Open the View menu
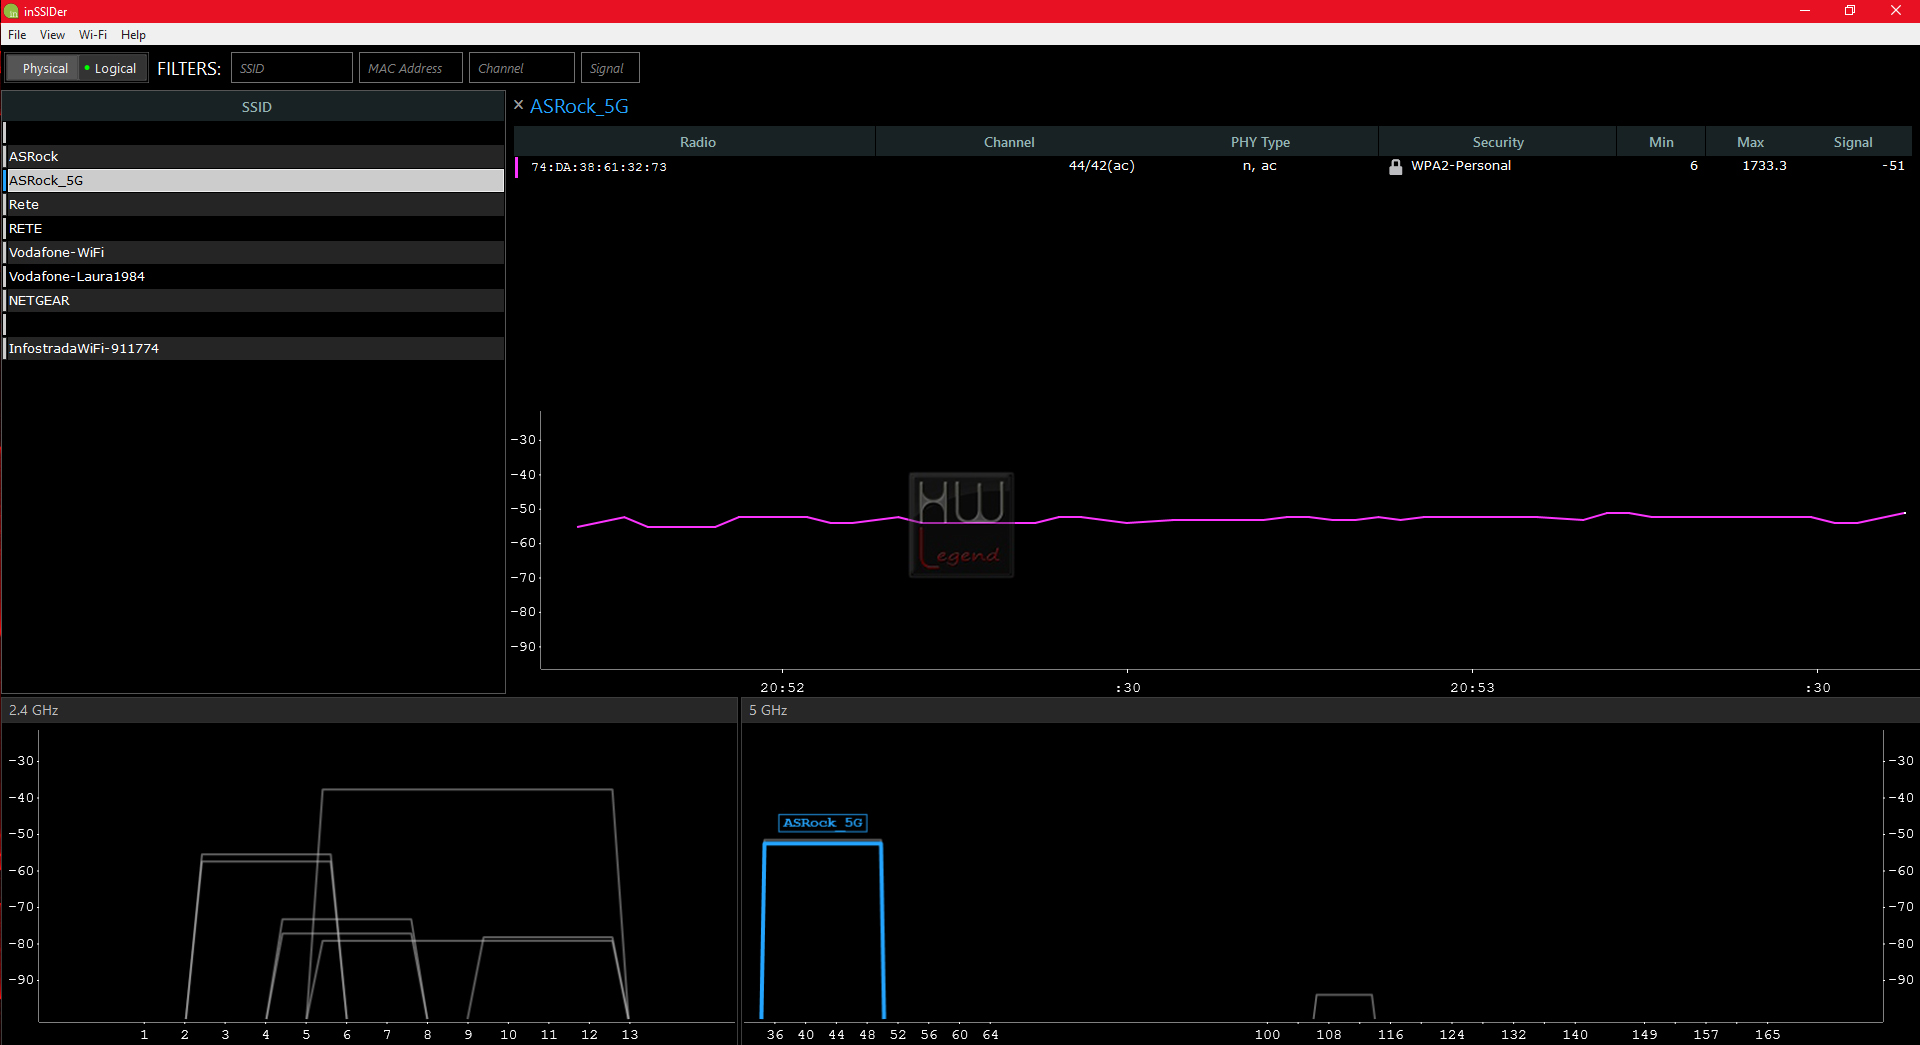 [x=52, y=34]
